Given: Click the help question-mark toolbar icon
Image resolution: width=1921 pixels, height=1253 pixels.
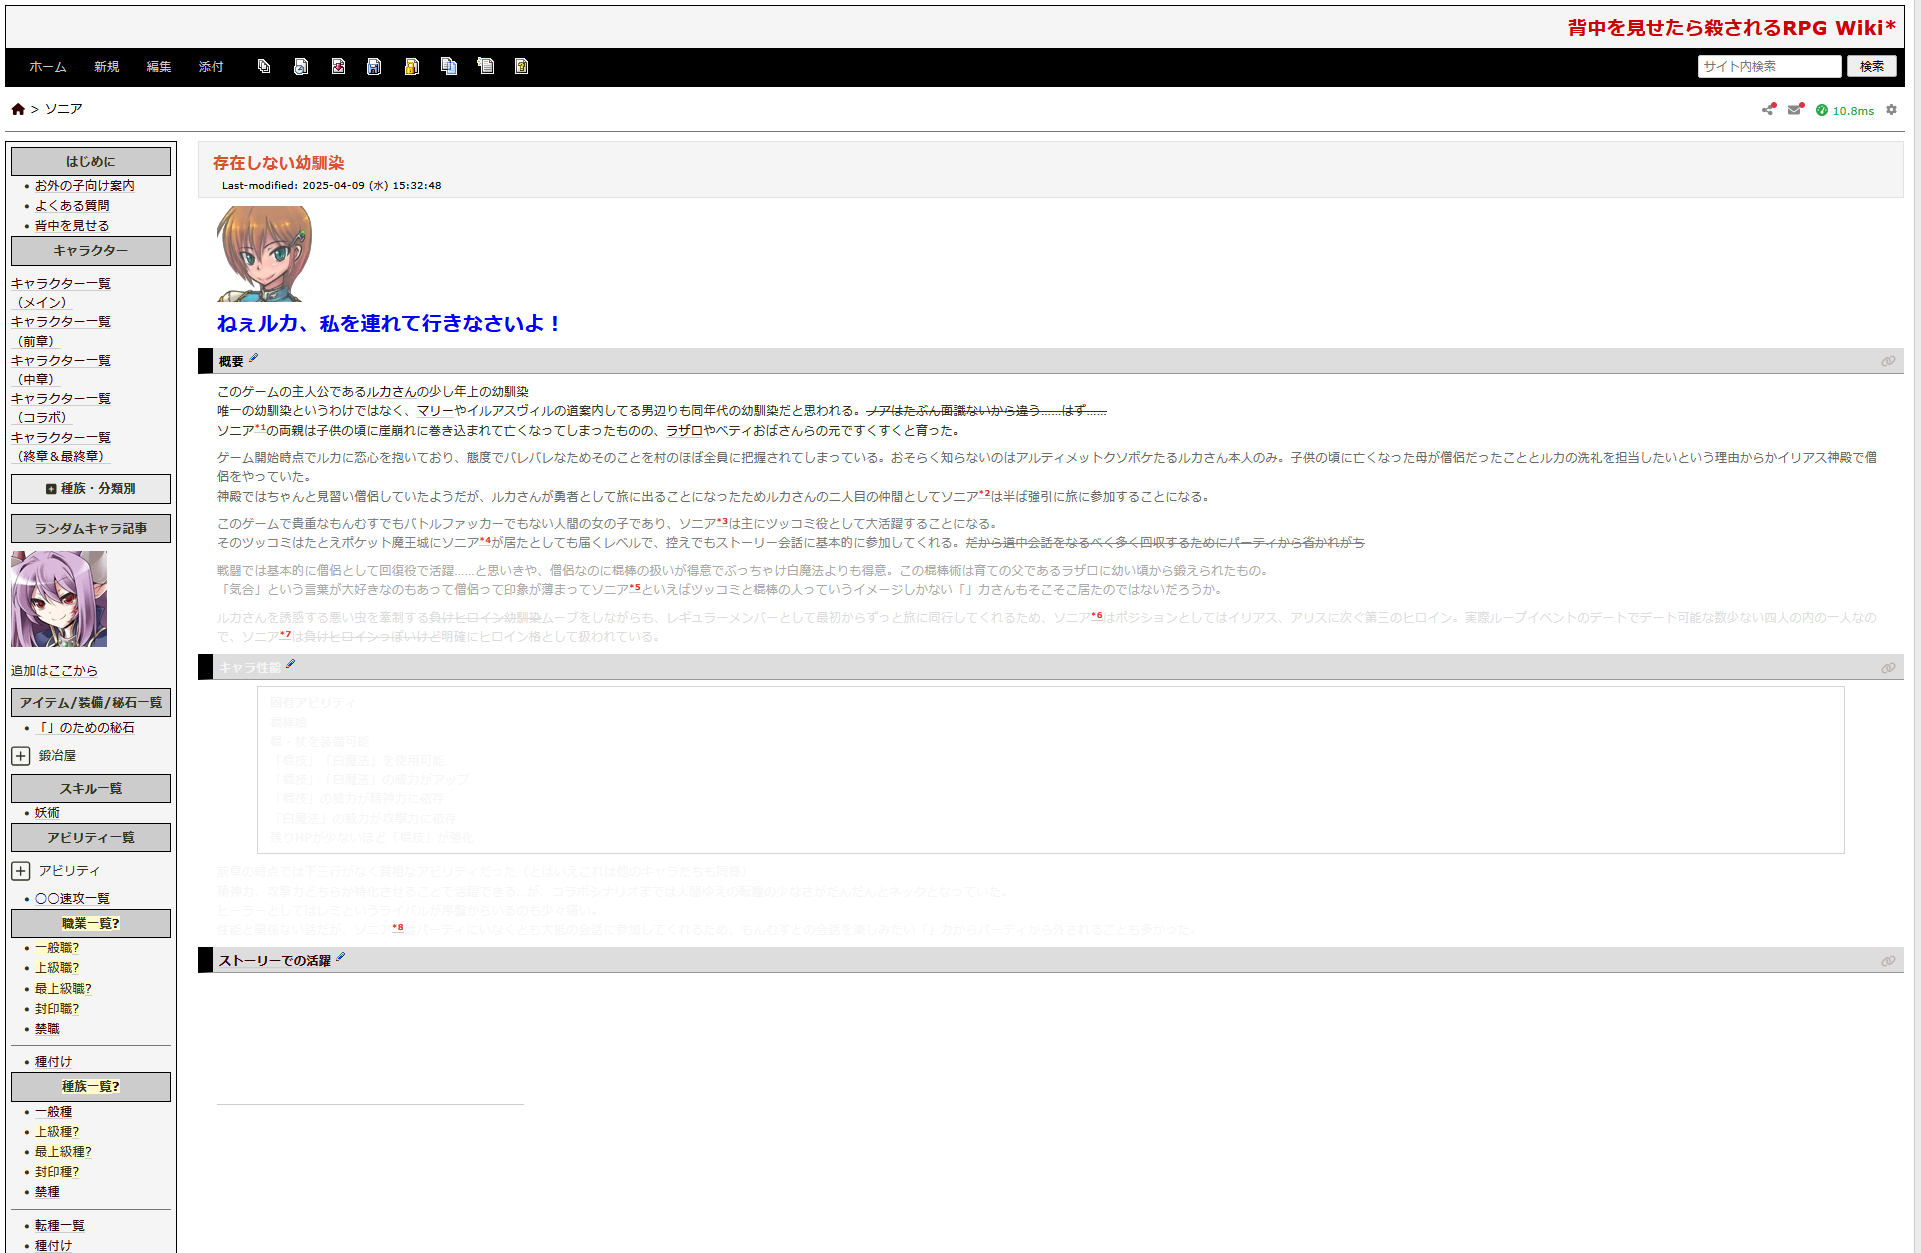Looking at the screenshot, I should click(x=521, y=67).
